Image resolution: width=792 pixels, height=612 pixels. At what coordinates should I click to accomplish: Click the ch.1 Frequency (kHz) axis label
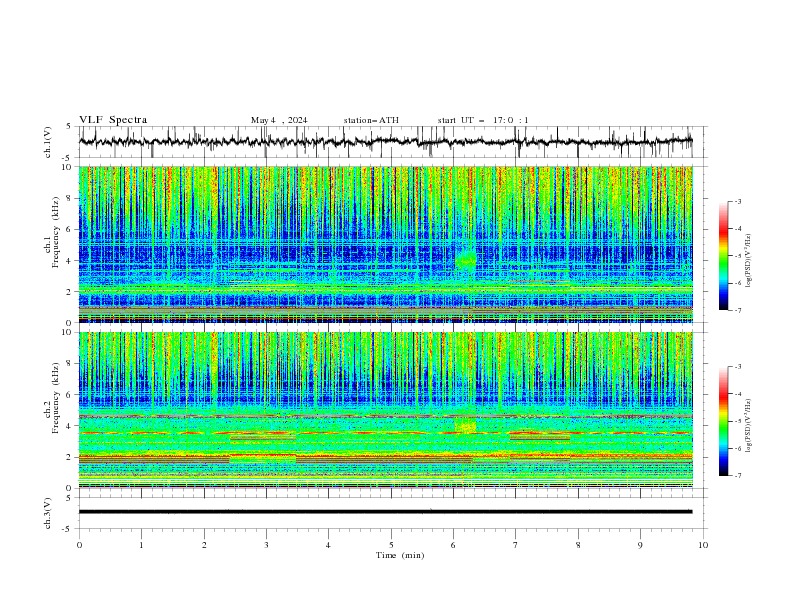[52, 244]
